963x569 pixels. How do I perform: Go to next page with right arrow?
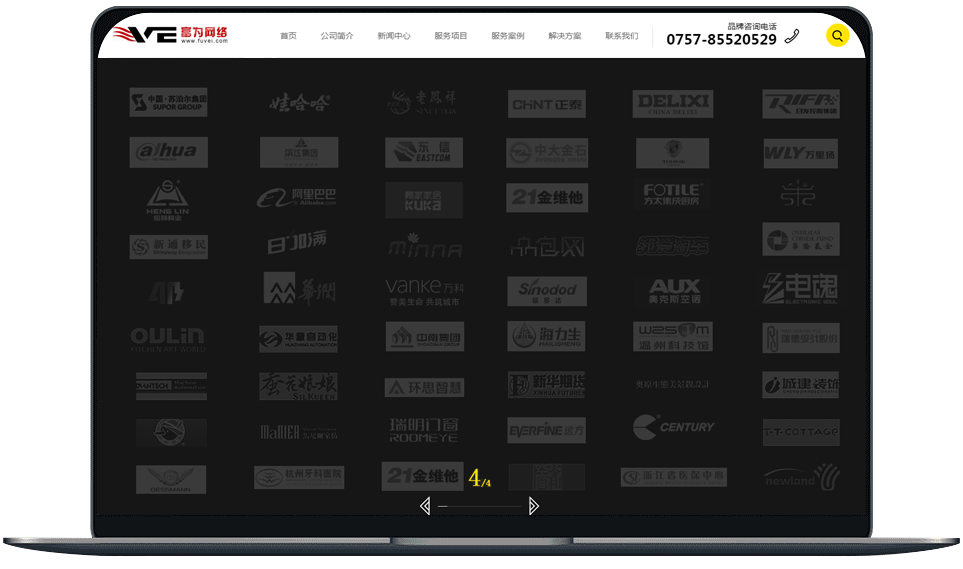(x=533, y=506)
